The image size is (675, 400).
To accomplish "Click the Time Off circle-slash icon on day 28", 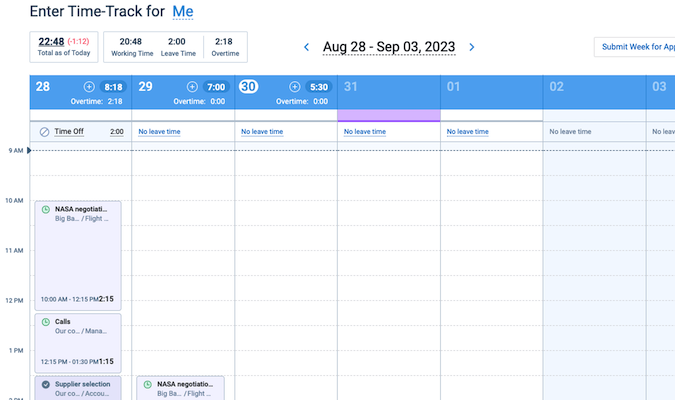I will pos(44,132).
